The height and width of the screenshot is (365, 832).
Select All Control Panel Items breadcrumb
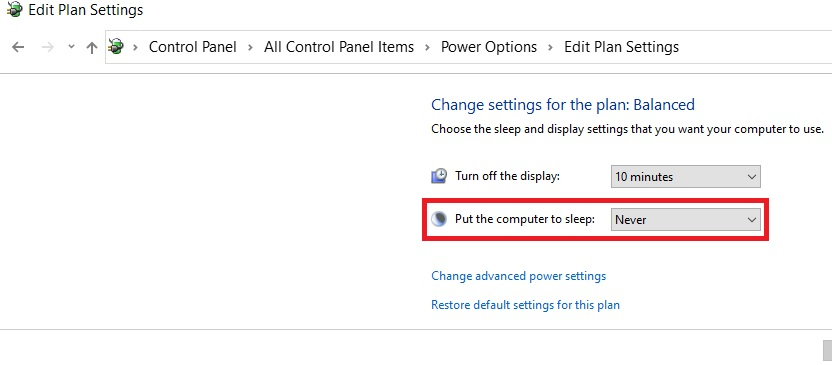[x=339, y=47]
